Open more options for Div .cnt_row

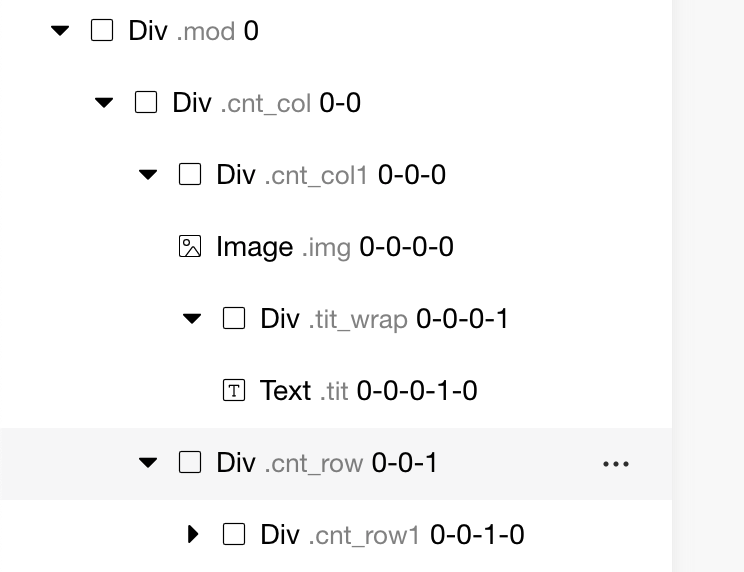coord(616,464)
